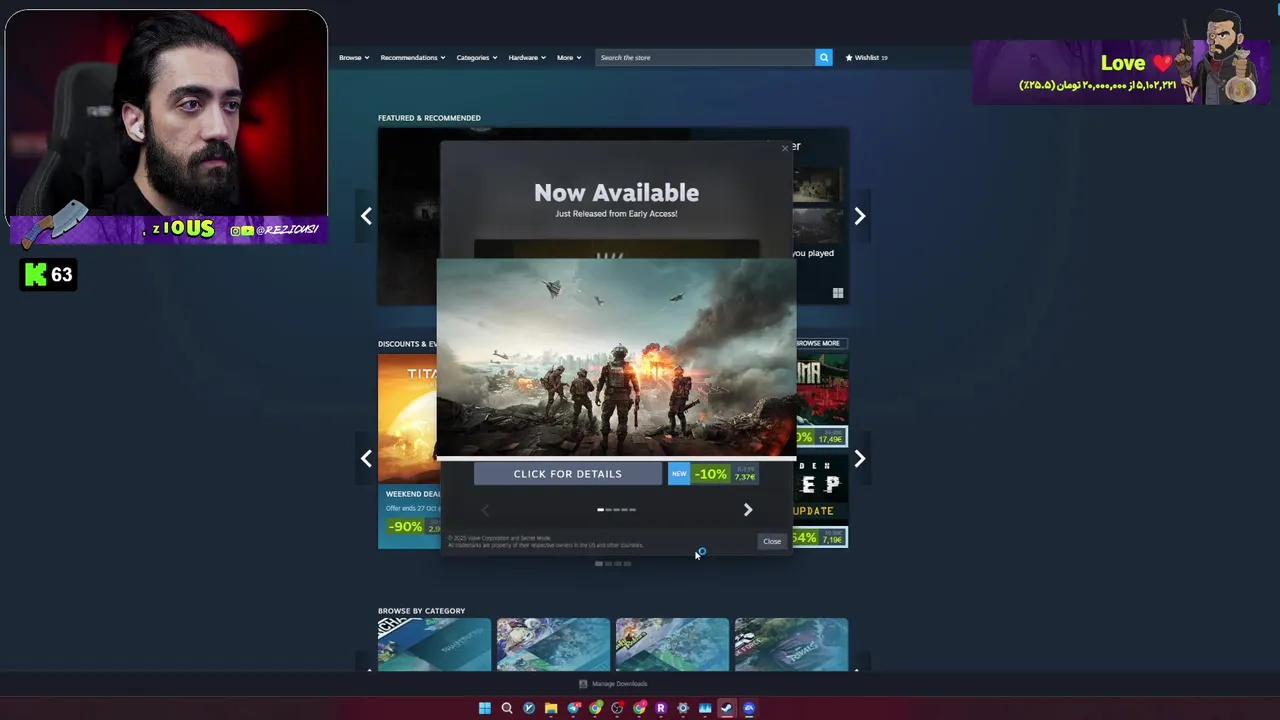Click the Windows platform icon on featured banner
Viewport: 1280px width, 720px height.
click(x=838, y=293)
